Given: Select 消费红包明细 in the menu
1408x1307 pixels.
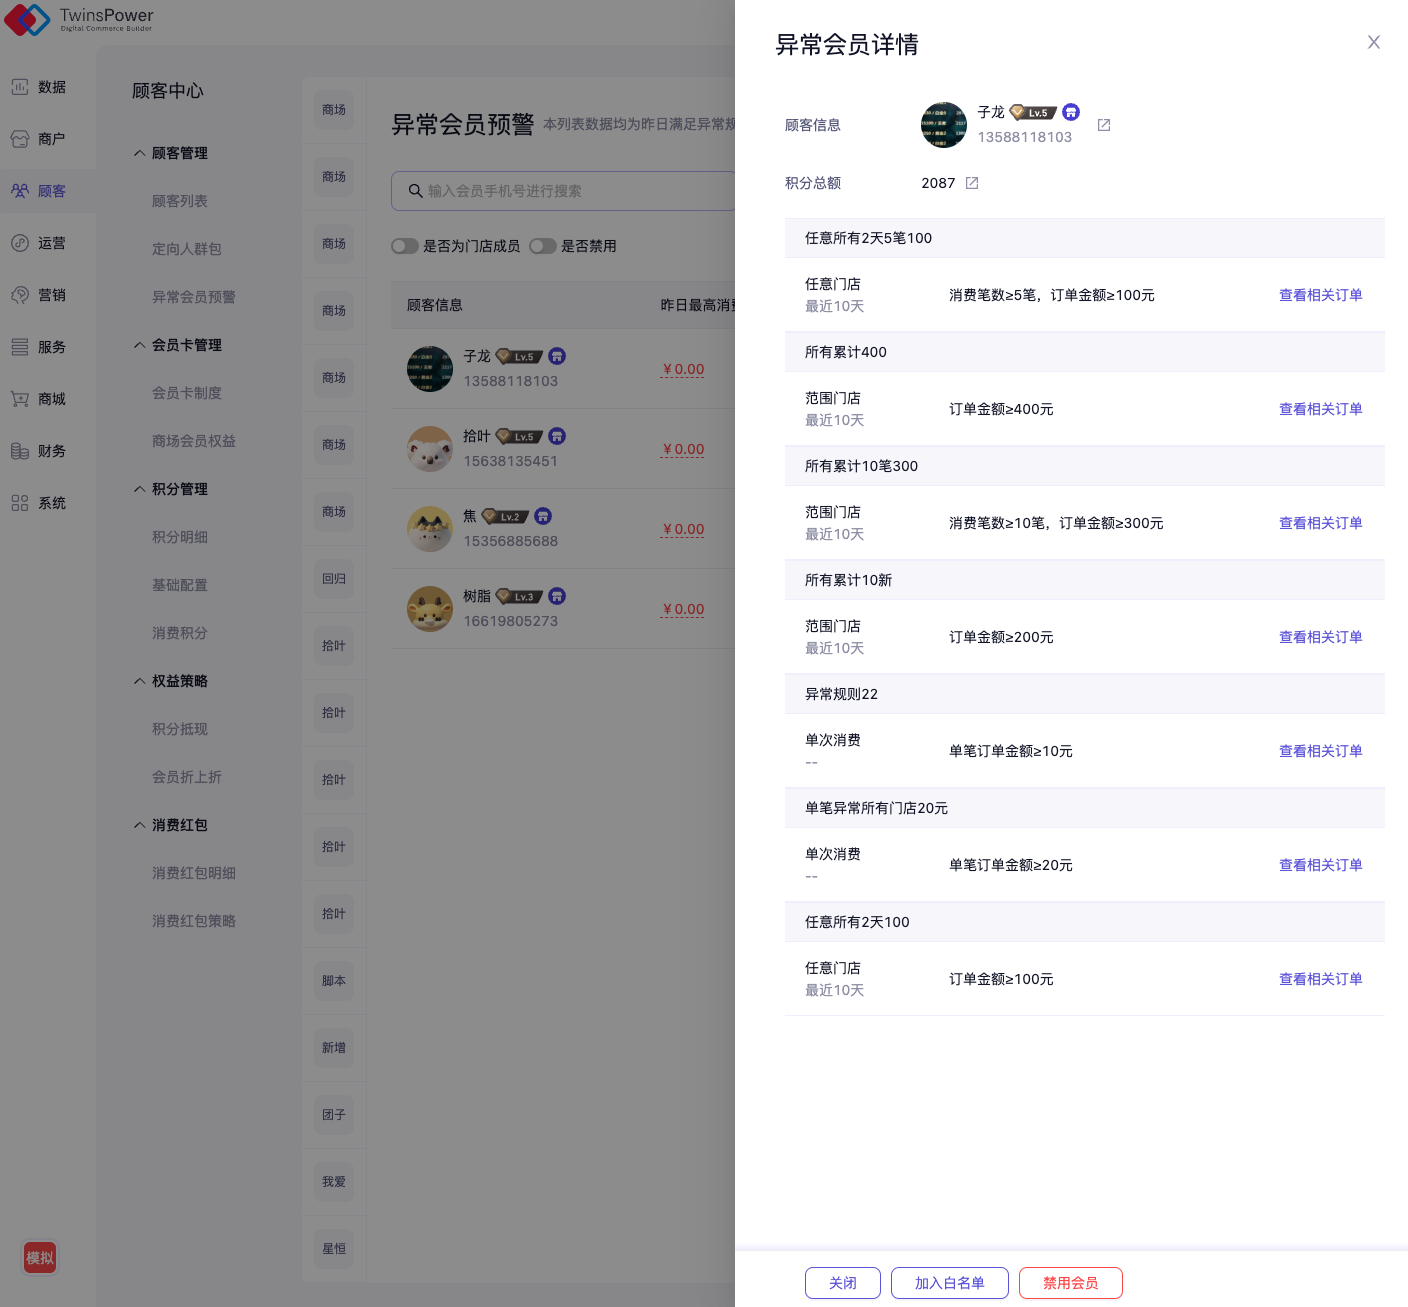Looking at the screenshot, I should coord(194,873).
